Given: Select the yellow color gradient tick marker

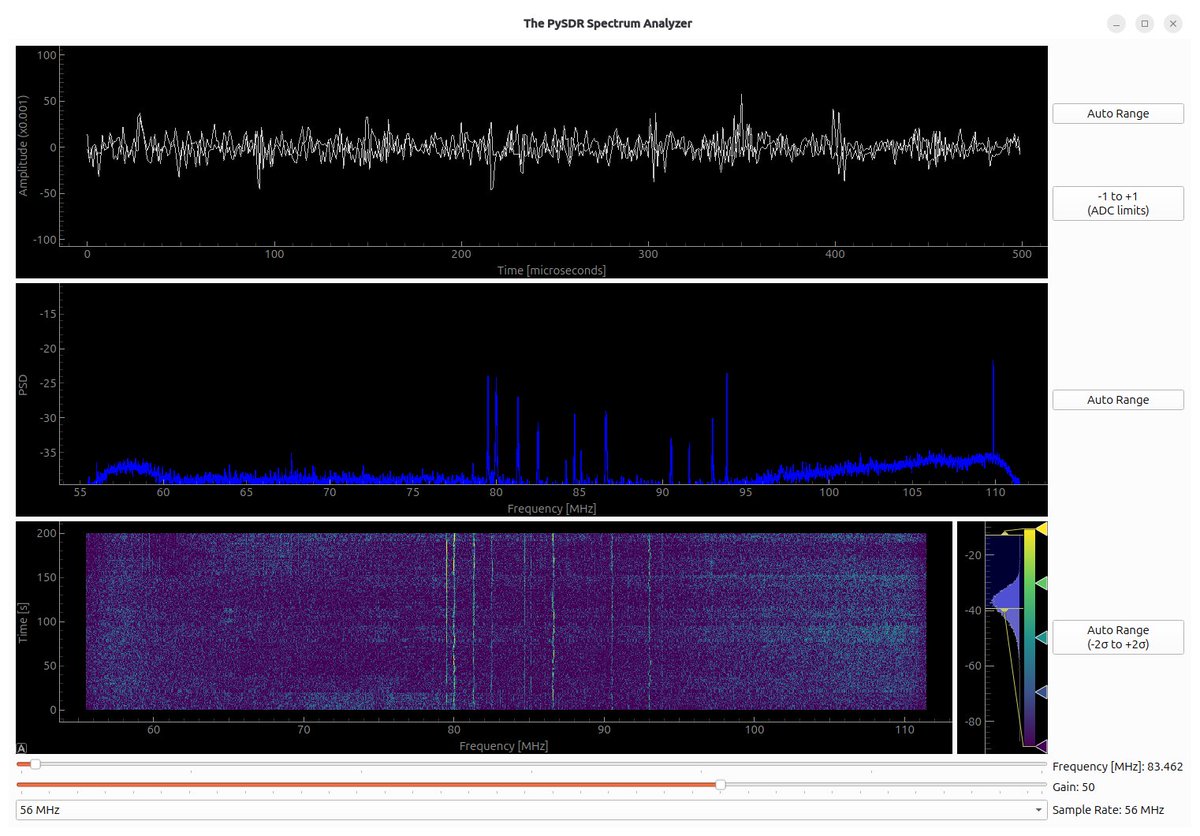Looking at the screenshot, I should 1041,527.
